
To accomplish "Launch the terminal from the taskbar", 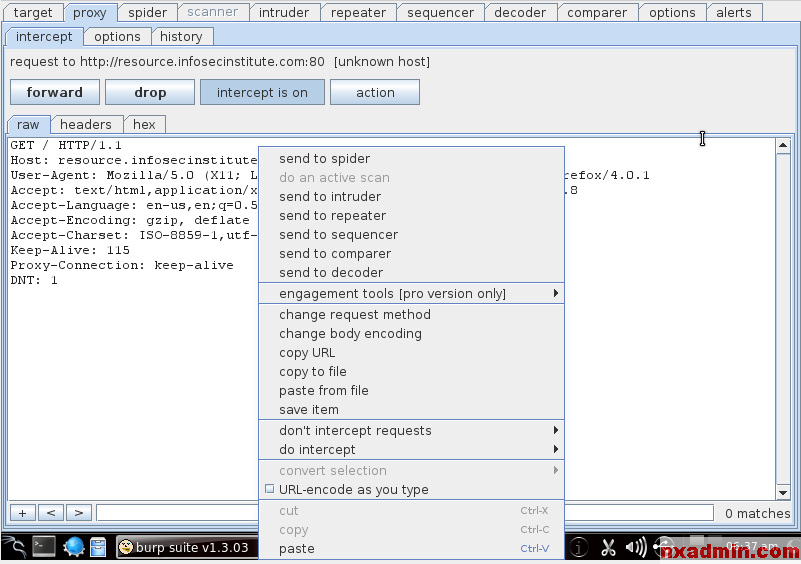I will pyautogui.click(x=44, y=547).
